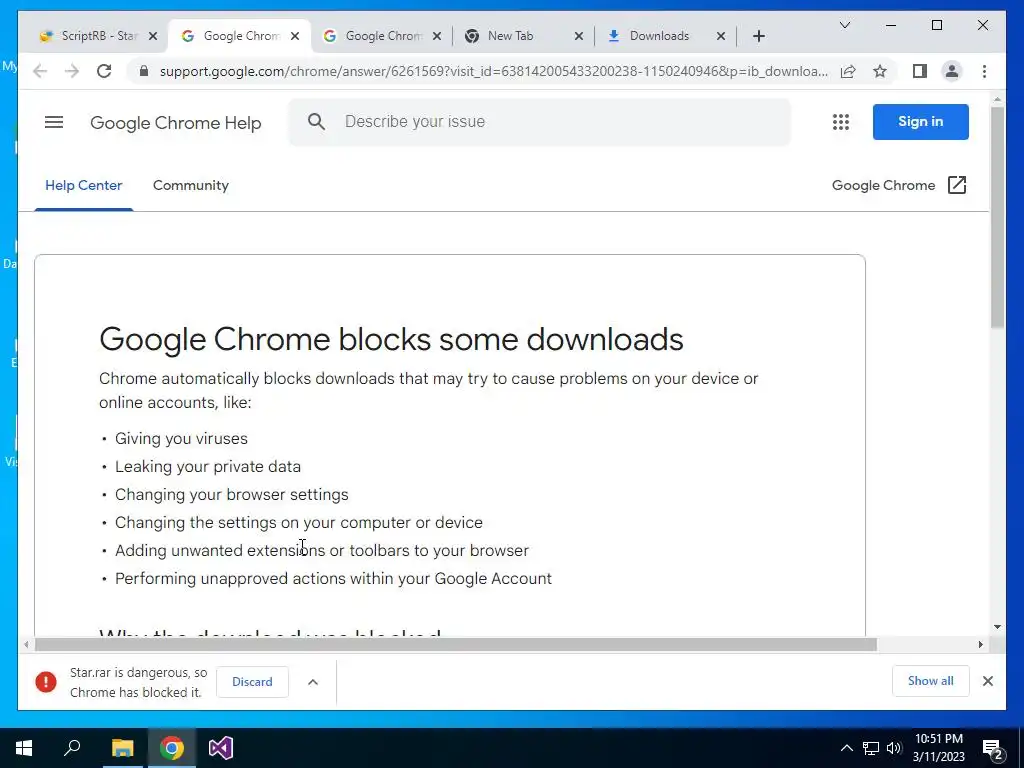Open the tab search chevron
Image resolution: width=1024 pixels, height=768 pixels.
tap(844, 25)
